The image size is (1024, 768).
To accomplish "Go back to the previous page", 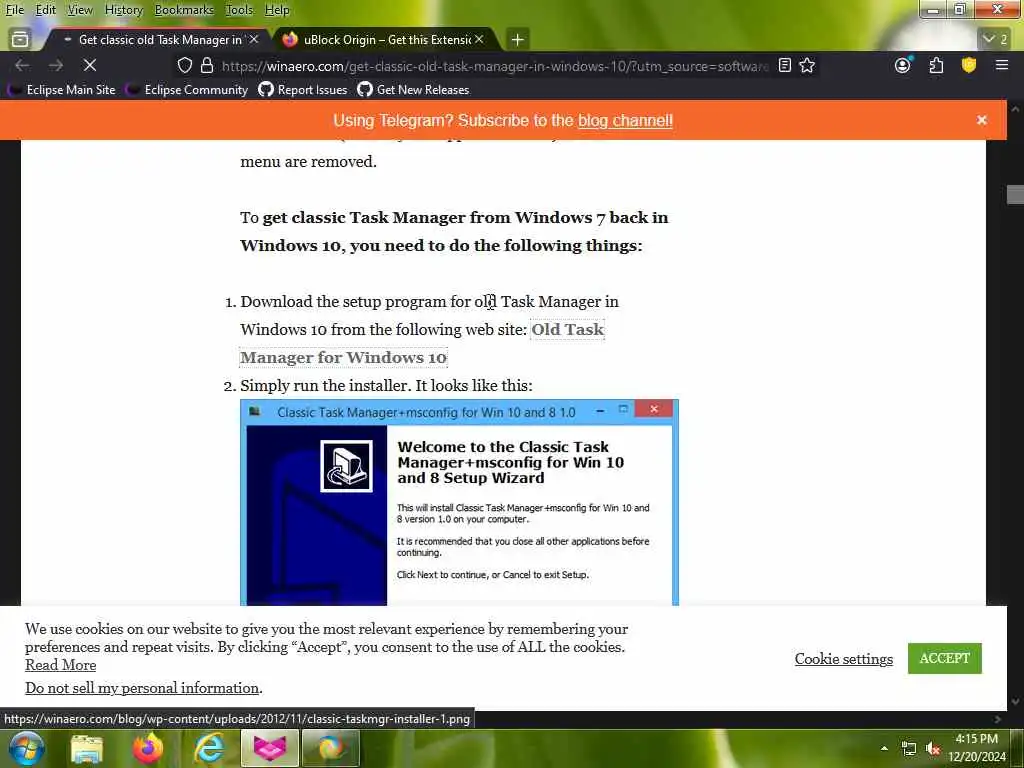I will (22, 65).
